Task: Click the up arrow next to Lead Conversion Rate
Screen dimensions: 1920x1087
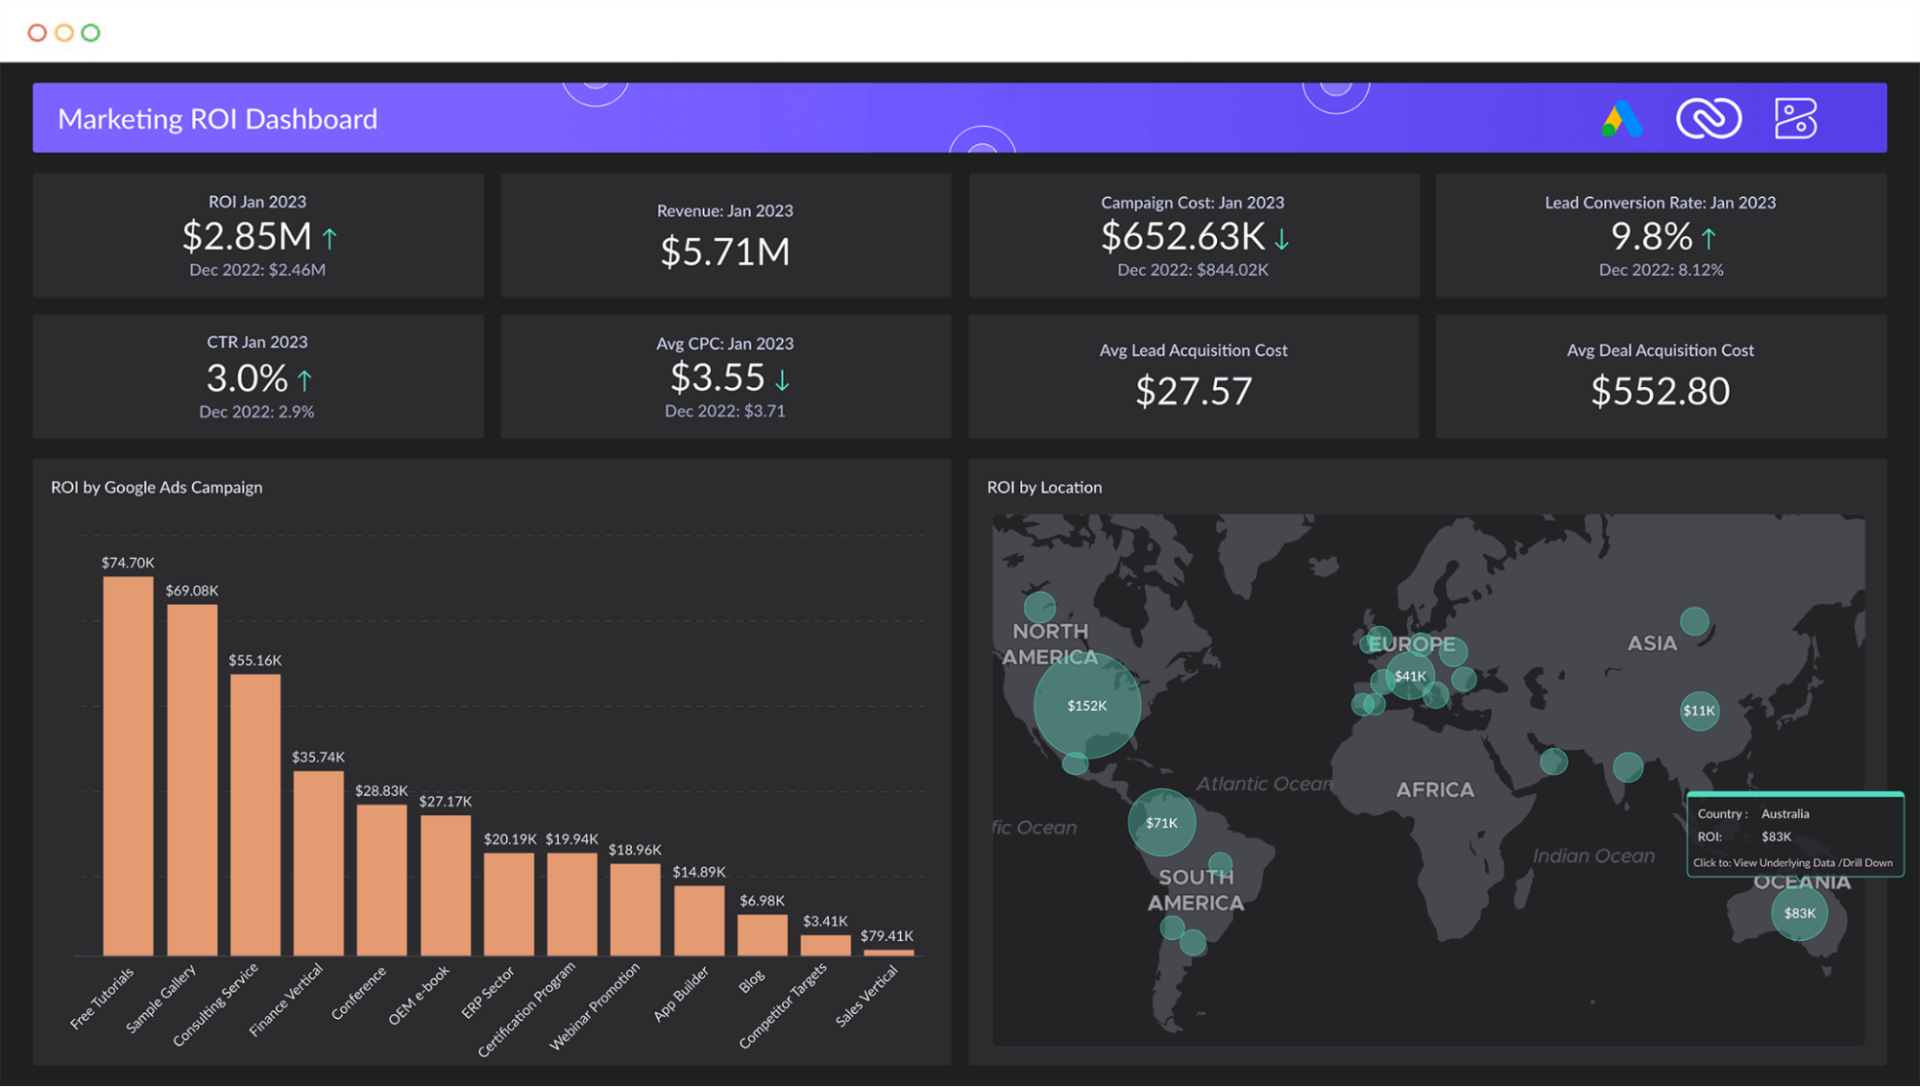Action: click(x=1709, y=238)
